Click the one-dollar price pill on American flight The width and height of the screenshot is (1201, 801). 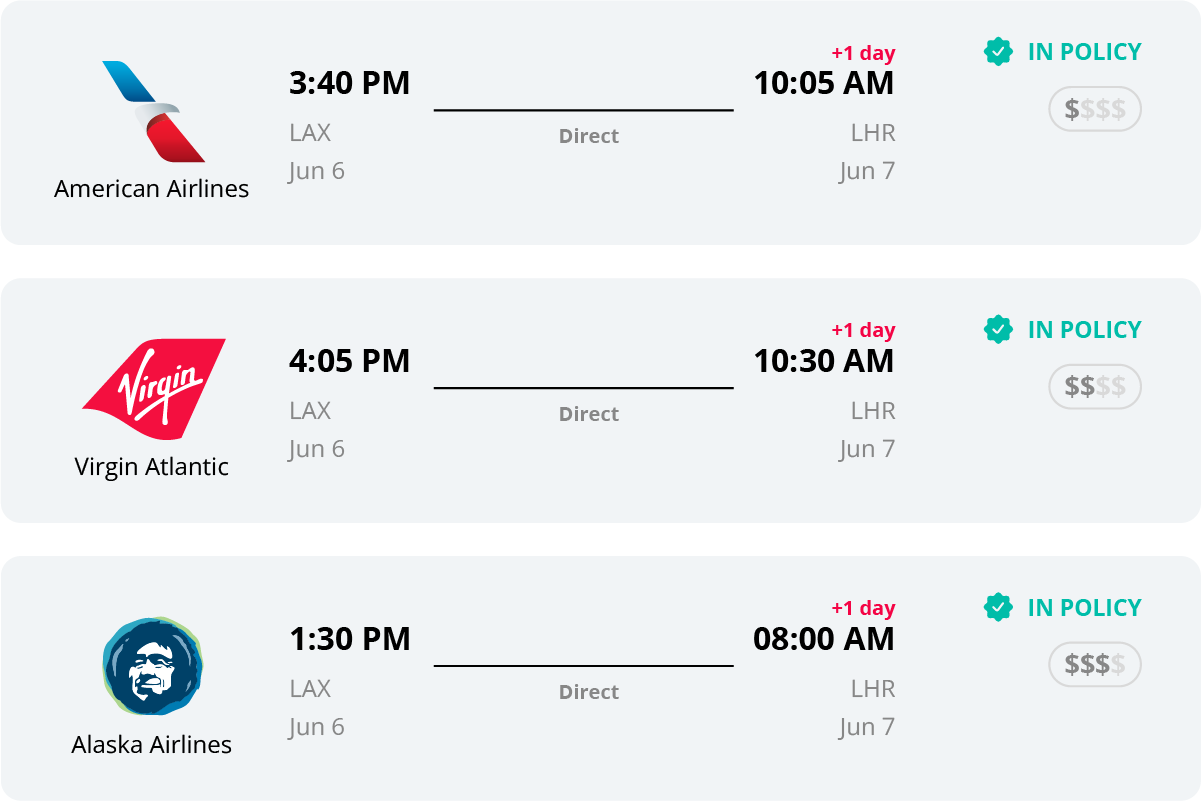tap(1095, 109)
